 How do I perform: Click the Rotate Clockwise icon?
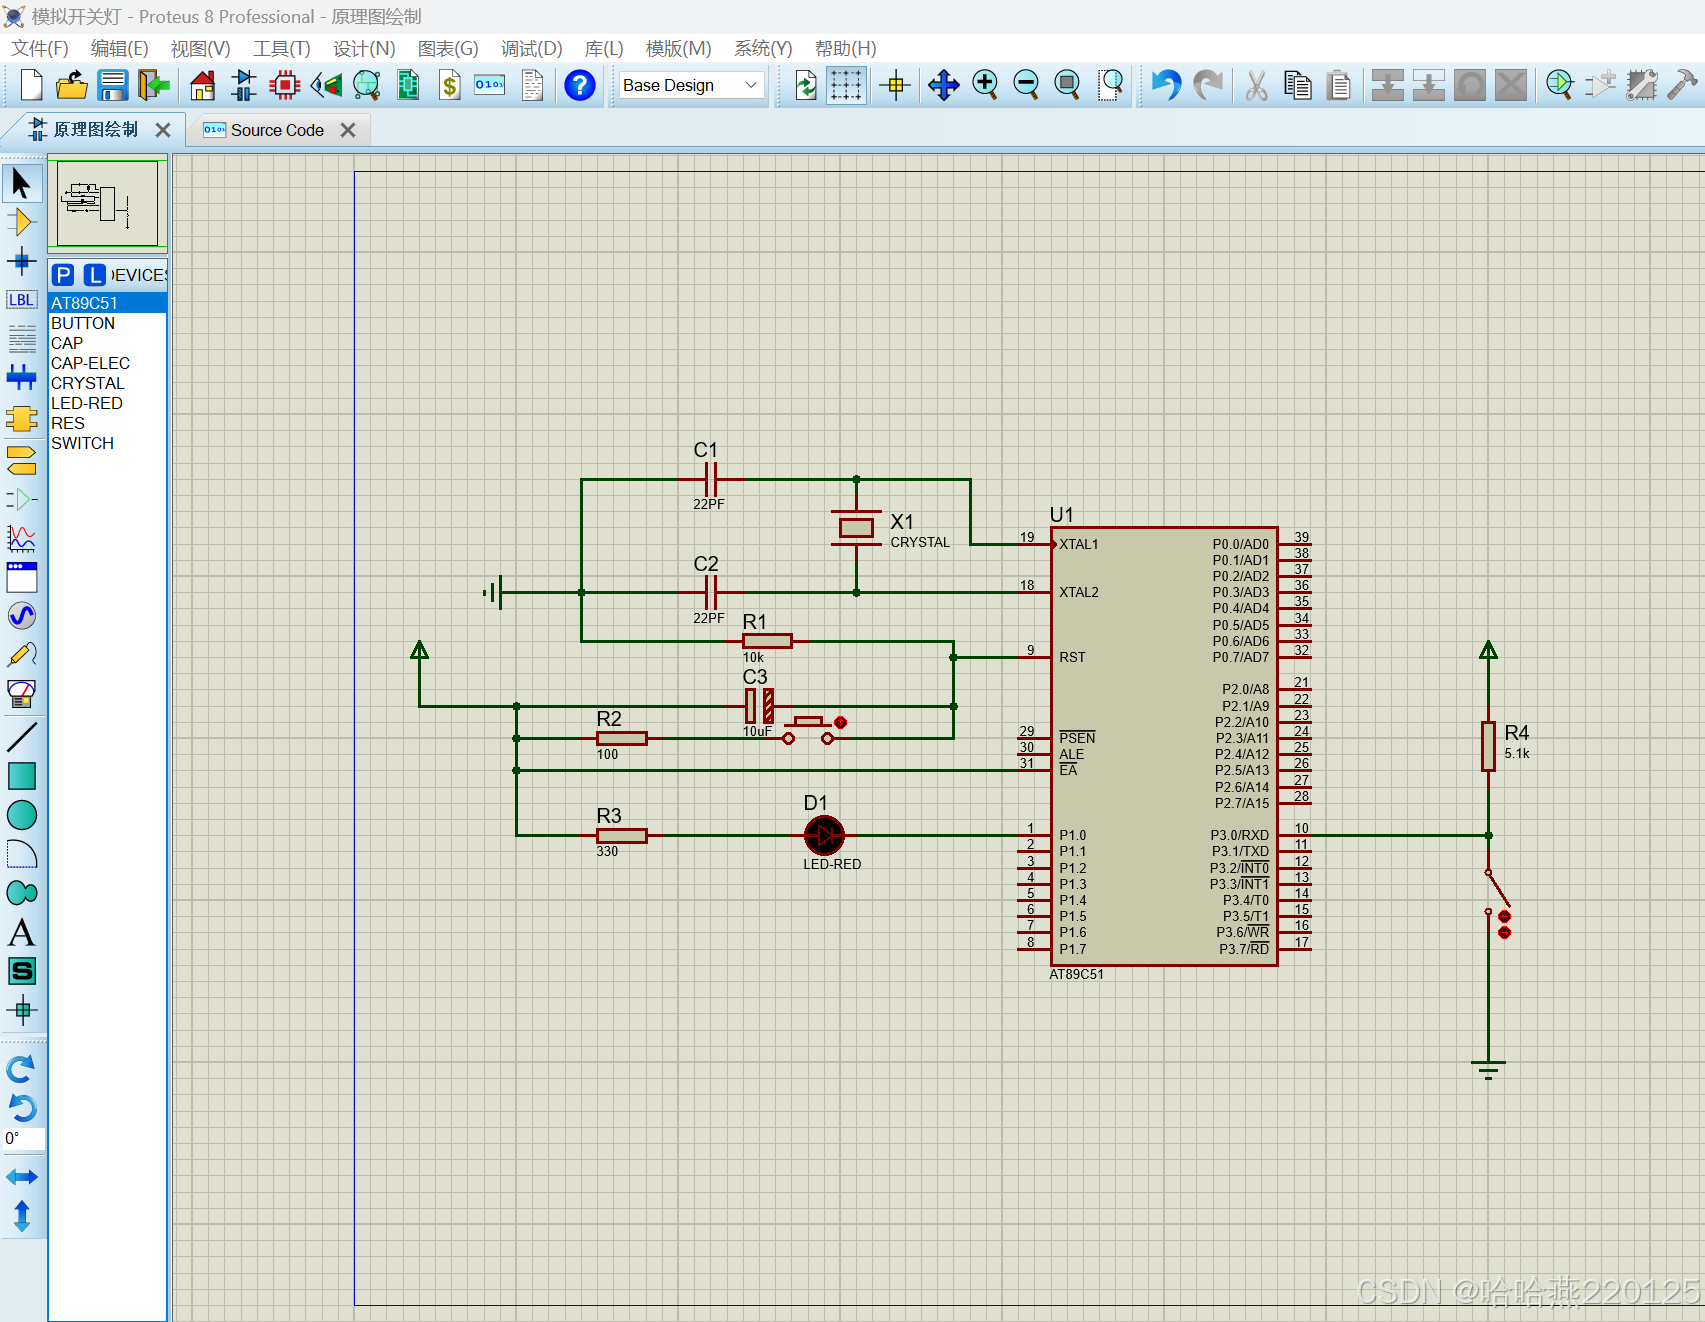click(21, 1069)
